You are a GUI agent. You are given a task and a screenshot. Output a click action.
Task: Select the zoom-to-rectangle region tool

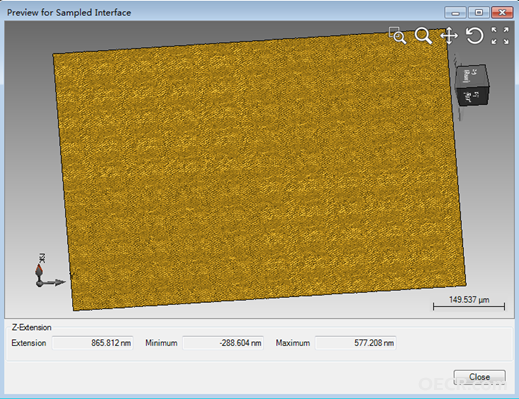pyautogui.click(x=398, y=35)
